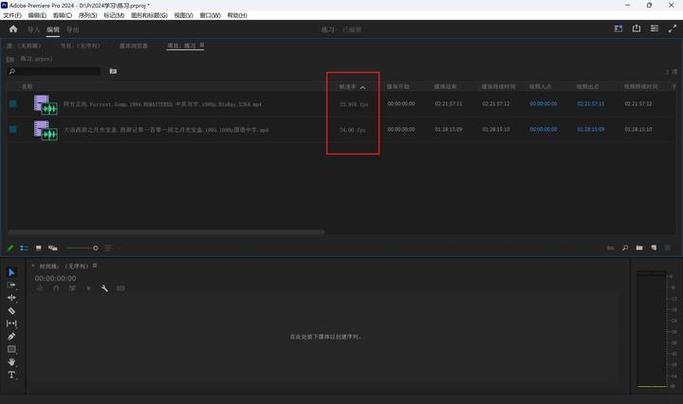Image resolution: width=683 pixels, height=404 pixels.
Task: Open 窗口(W) menu
Action: pos(210,15)
